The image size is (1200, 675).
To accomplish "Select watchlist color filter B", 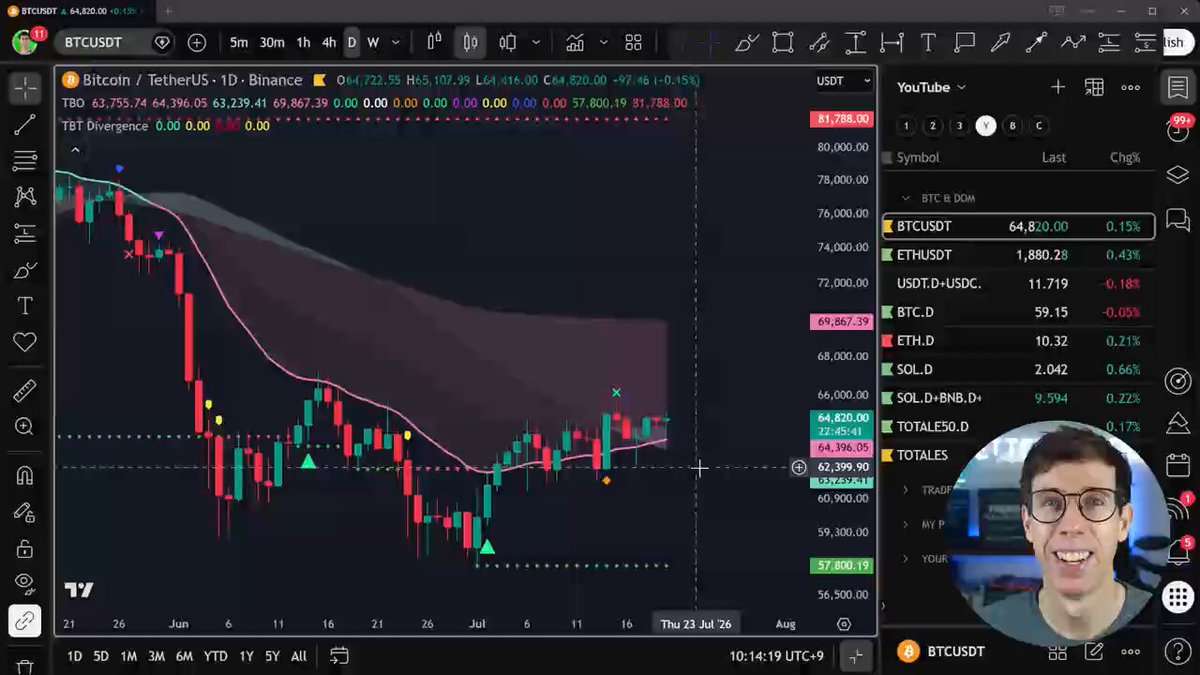I will [1013, 126].
